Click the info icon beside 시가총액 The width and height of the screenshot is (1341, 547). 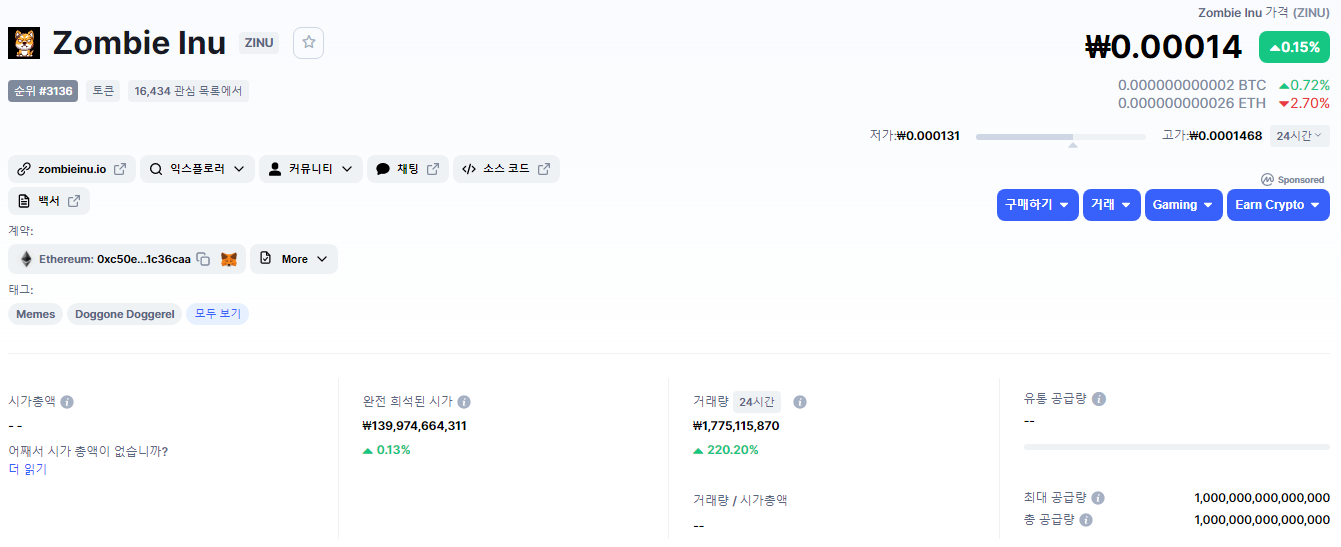pyautogui.click(x=67, y=402)
